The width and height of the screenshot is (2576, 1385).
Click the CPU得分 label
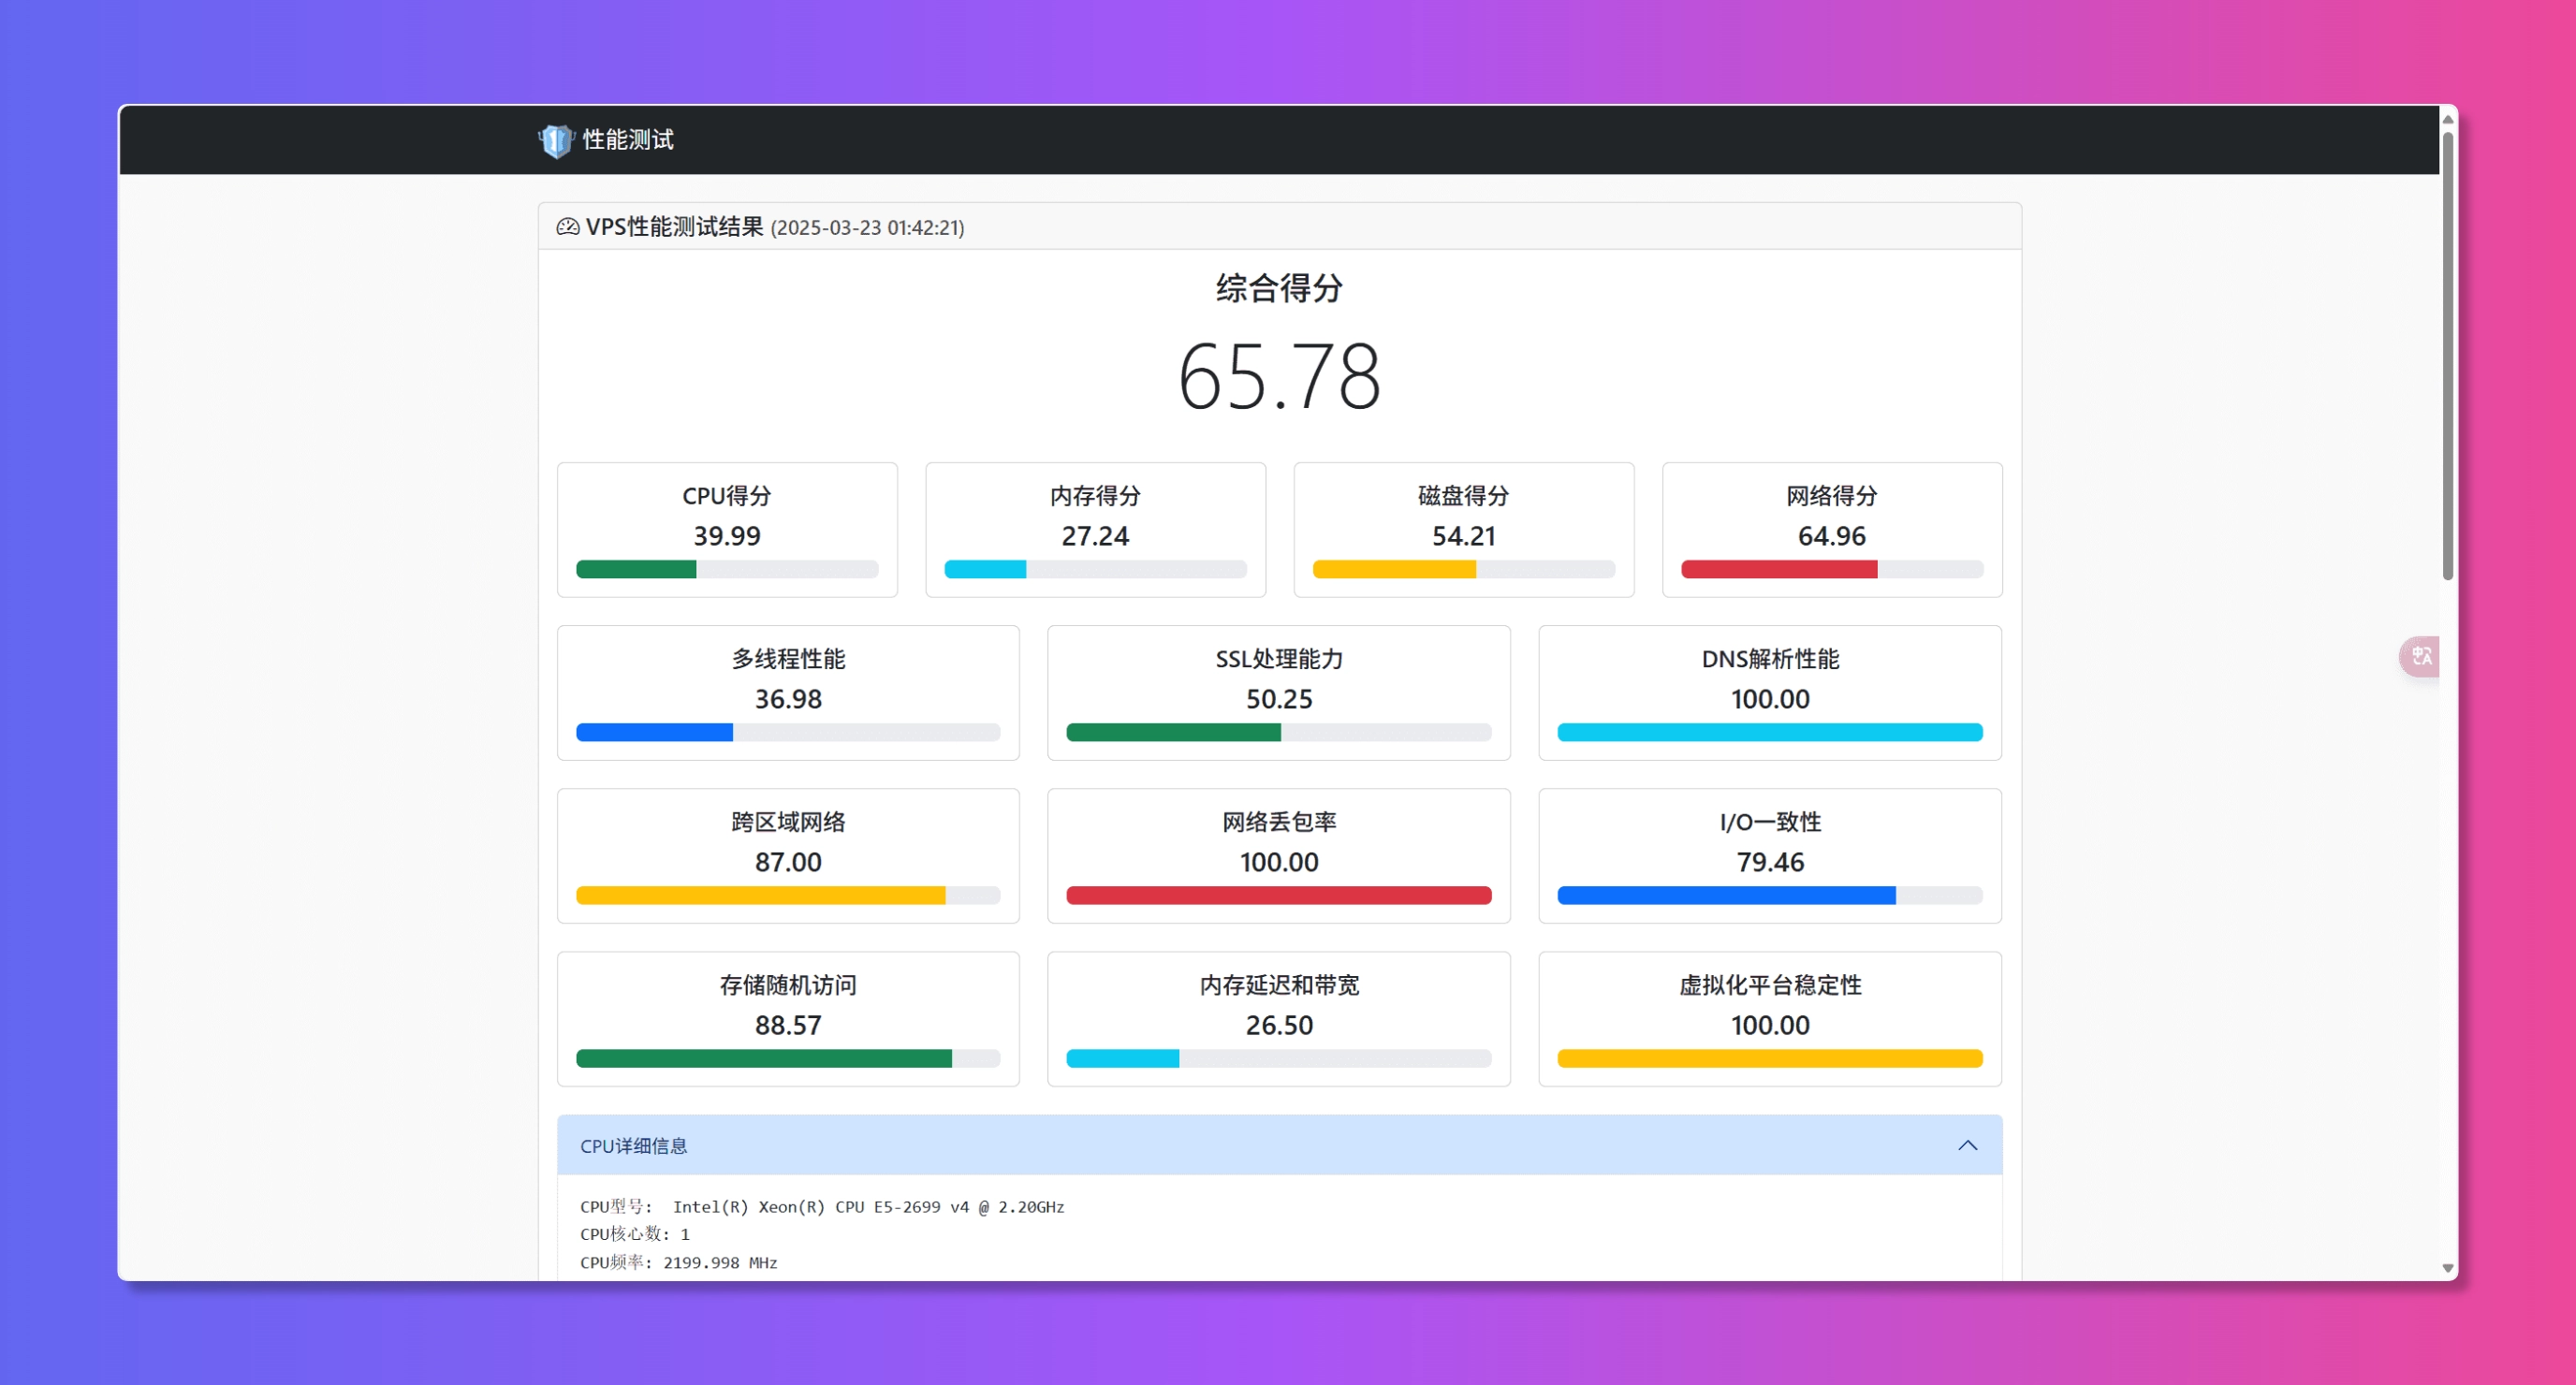[727, 496]
